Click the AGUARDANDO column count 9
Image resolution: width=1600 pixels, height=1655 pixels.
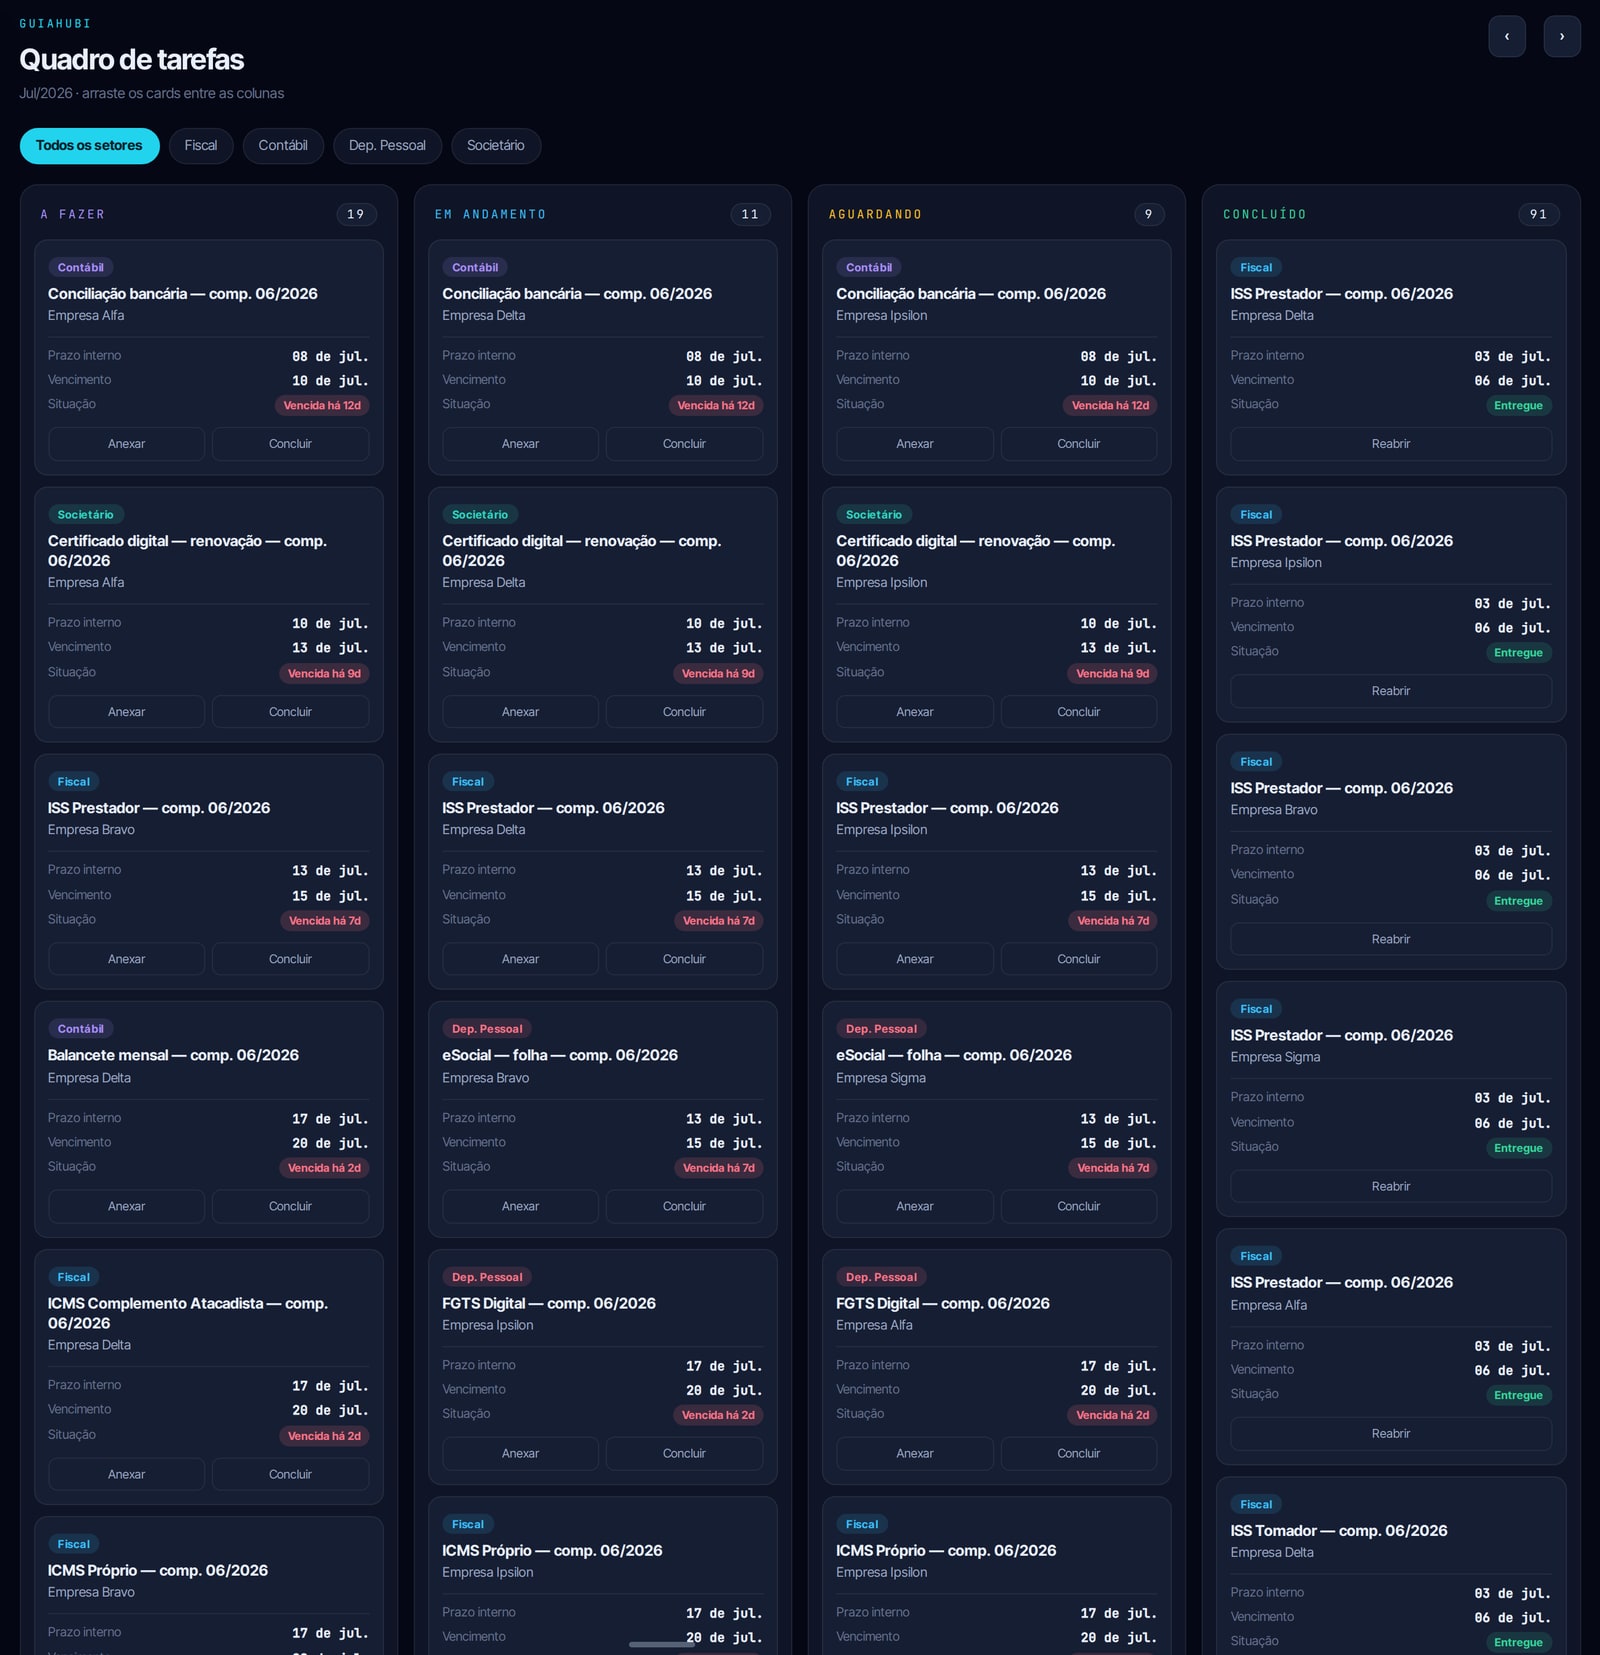1149,214
